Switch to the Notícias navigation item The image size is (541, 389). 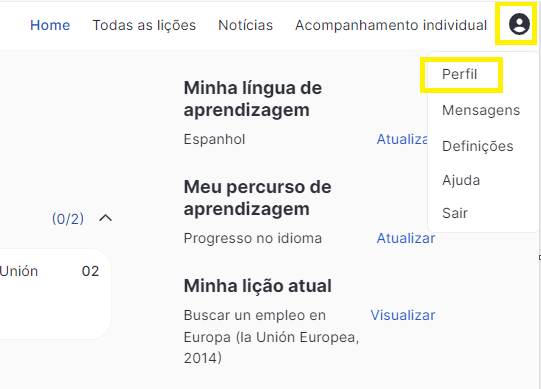pyautogui.click(x=246, y=25)
